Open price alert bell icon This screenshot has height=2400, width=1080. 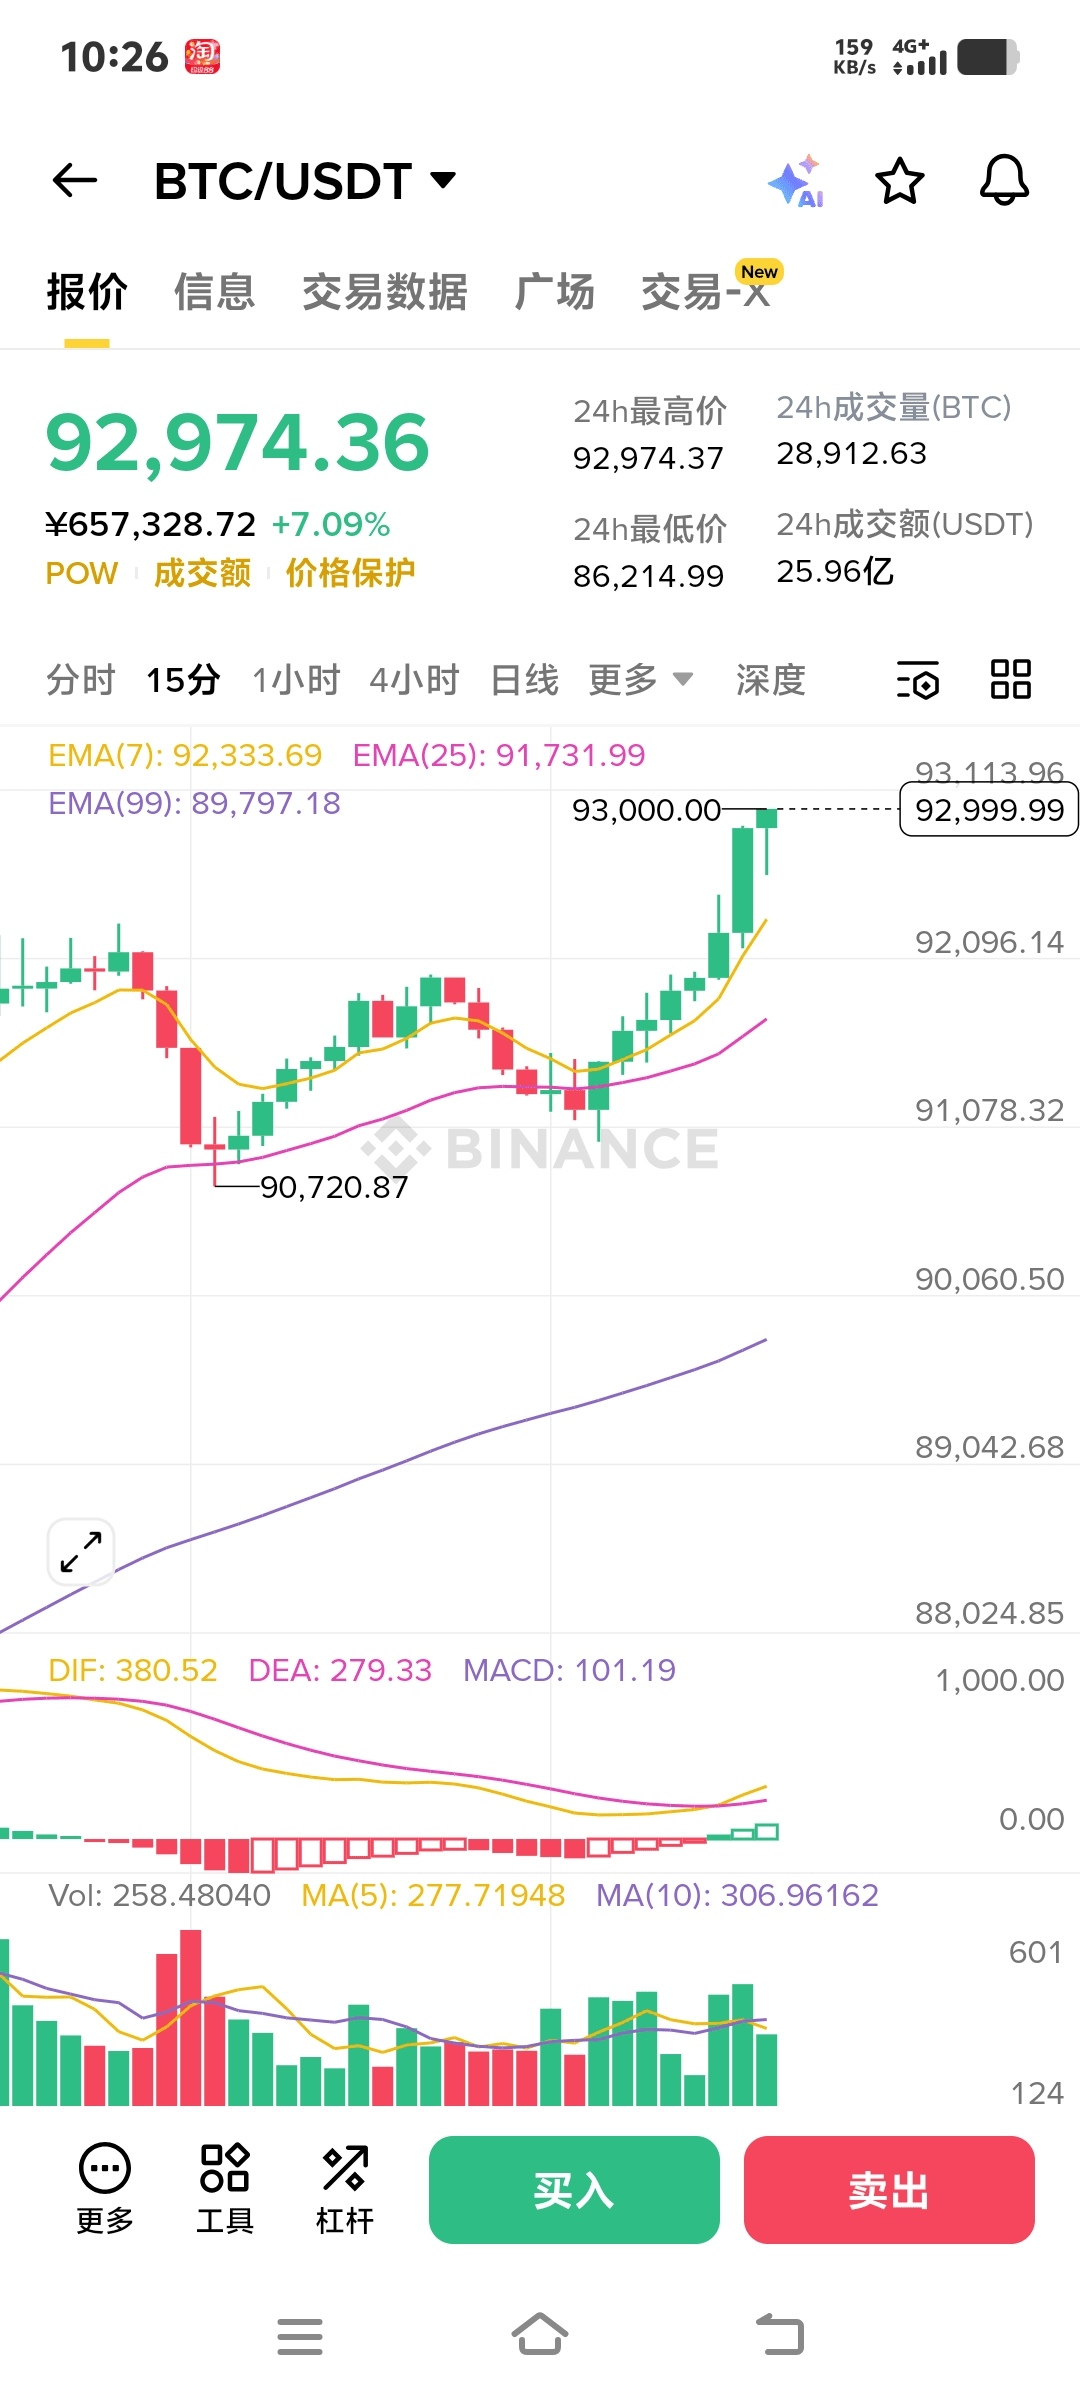[1004, 181]
